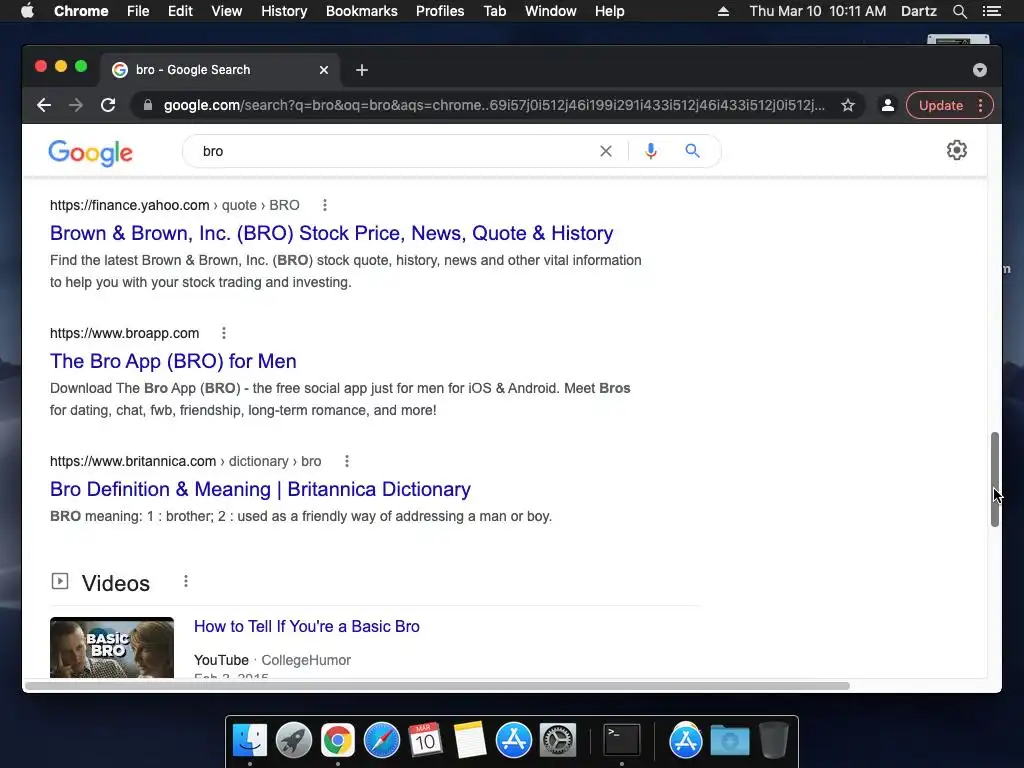Launch Launchpad rocket in Dock
The width and height of the screenshot is (1024, 768).
[x=294, y=741]
